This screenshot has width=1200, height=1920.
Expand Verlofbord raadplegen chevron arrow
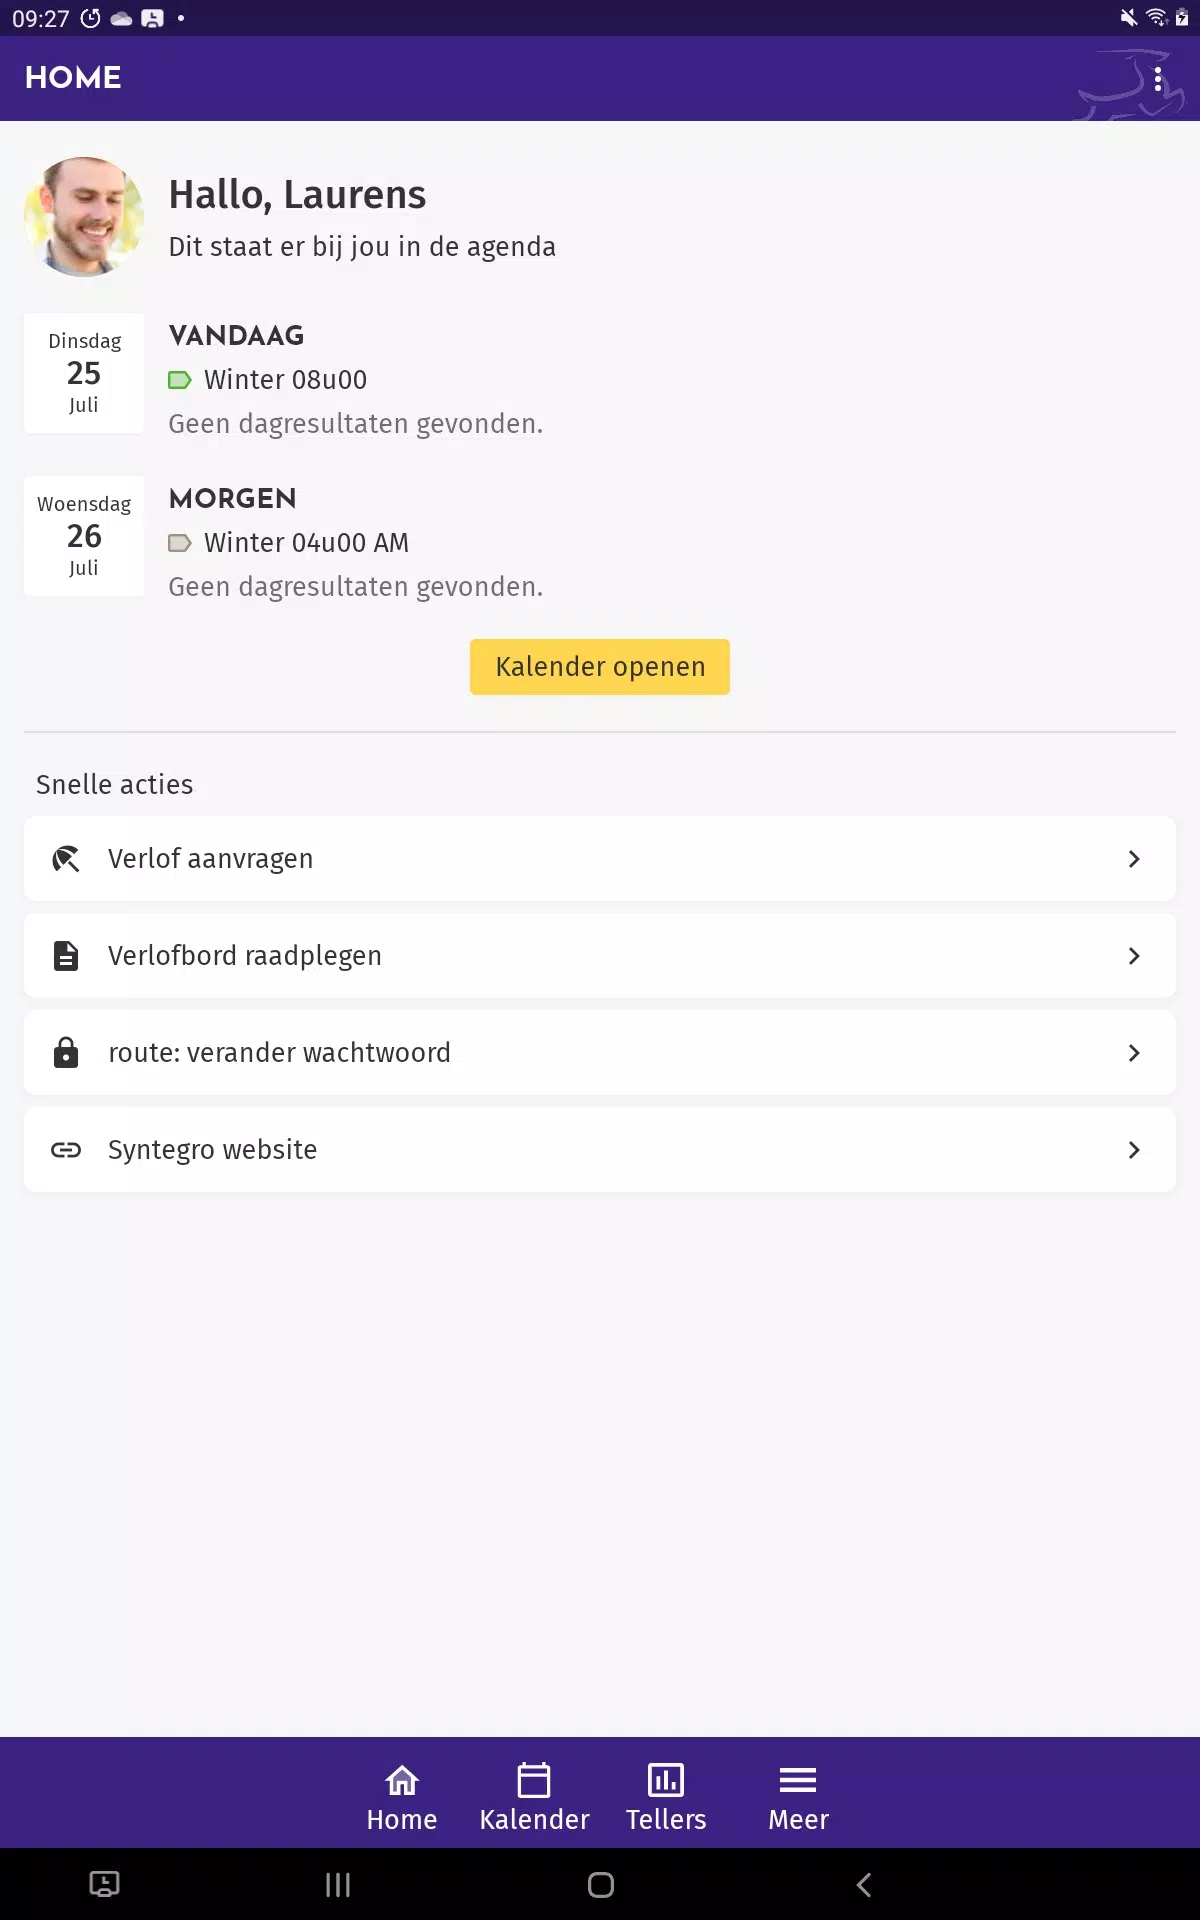point(1134,956)
